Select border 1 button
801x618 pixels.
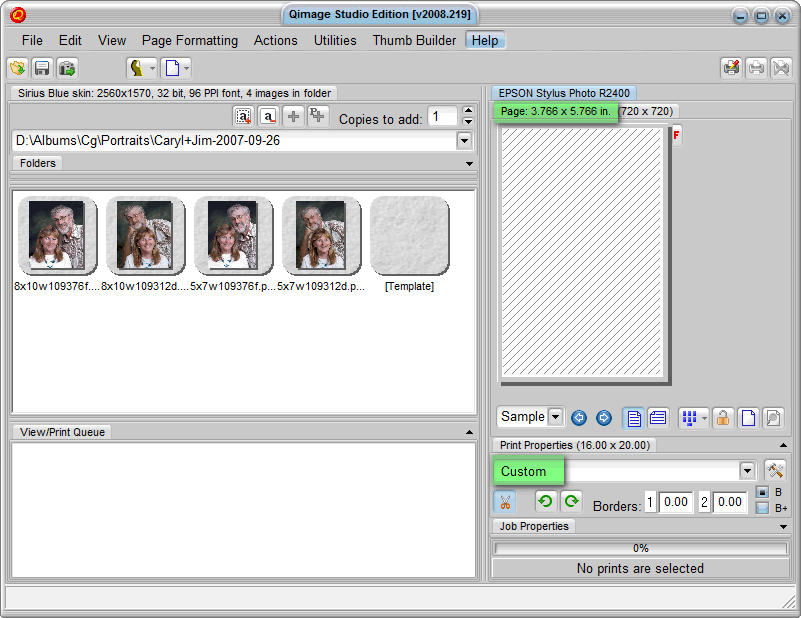click(650, 502)
